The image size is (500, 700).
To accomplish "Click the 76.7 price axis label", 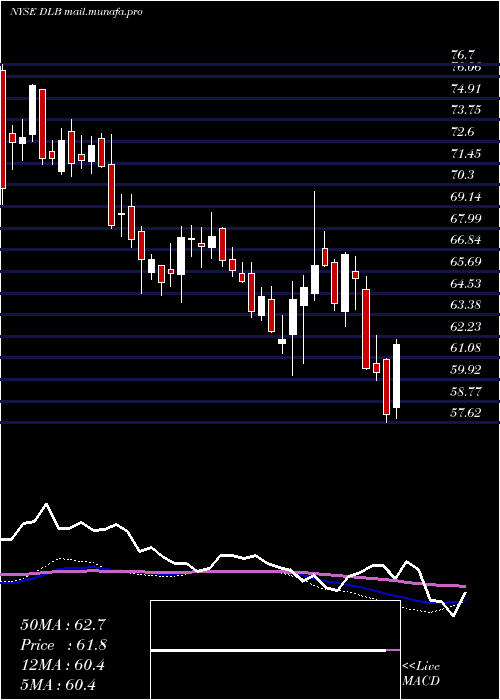I will [463, 56].
